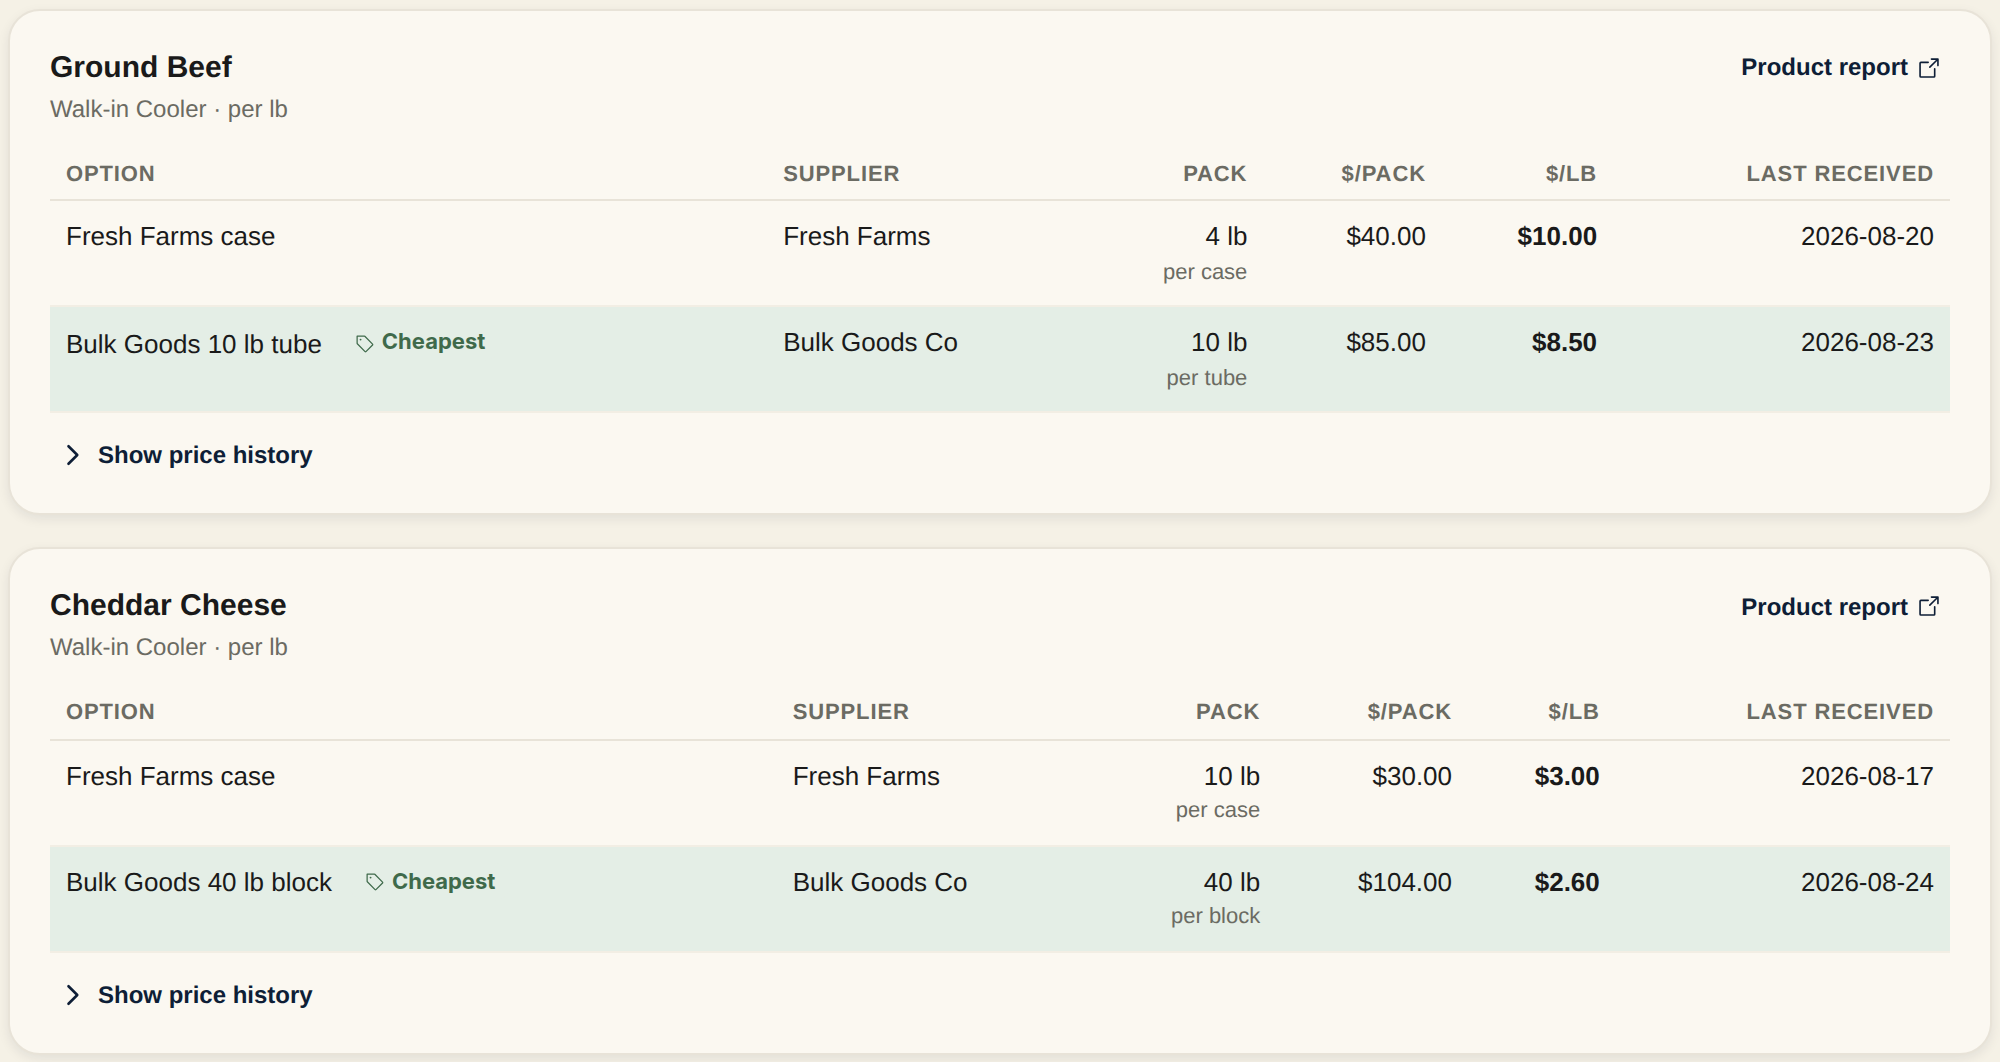
Task: Click last received date 2026-08-17
Action: [x=1867, y=777]
